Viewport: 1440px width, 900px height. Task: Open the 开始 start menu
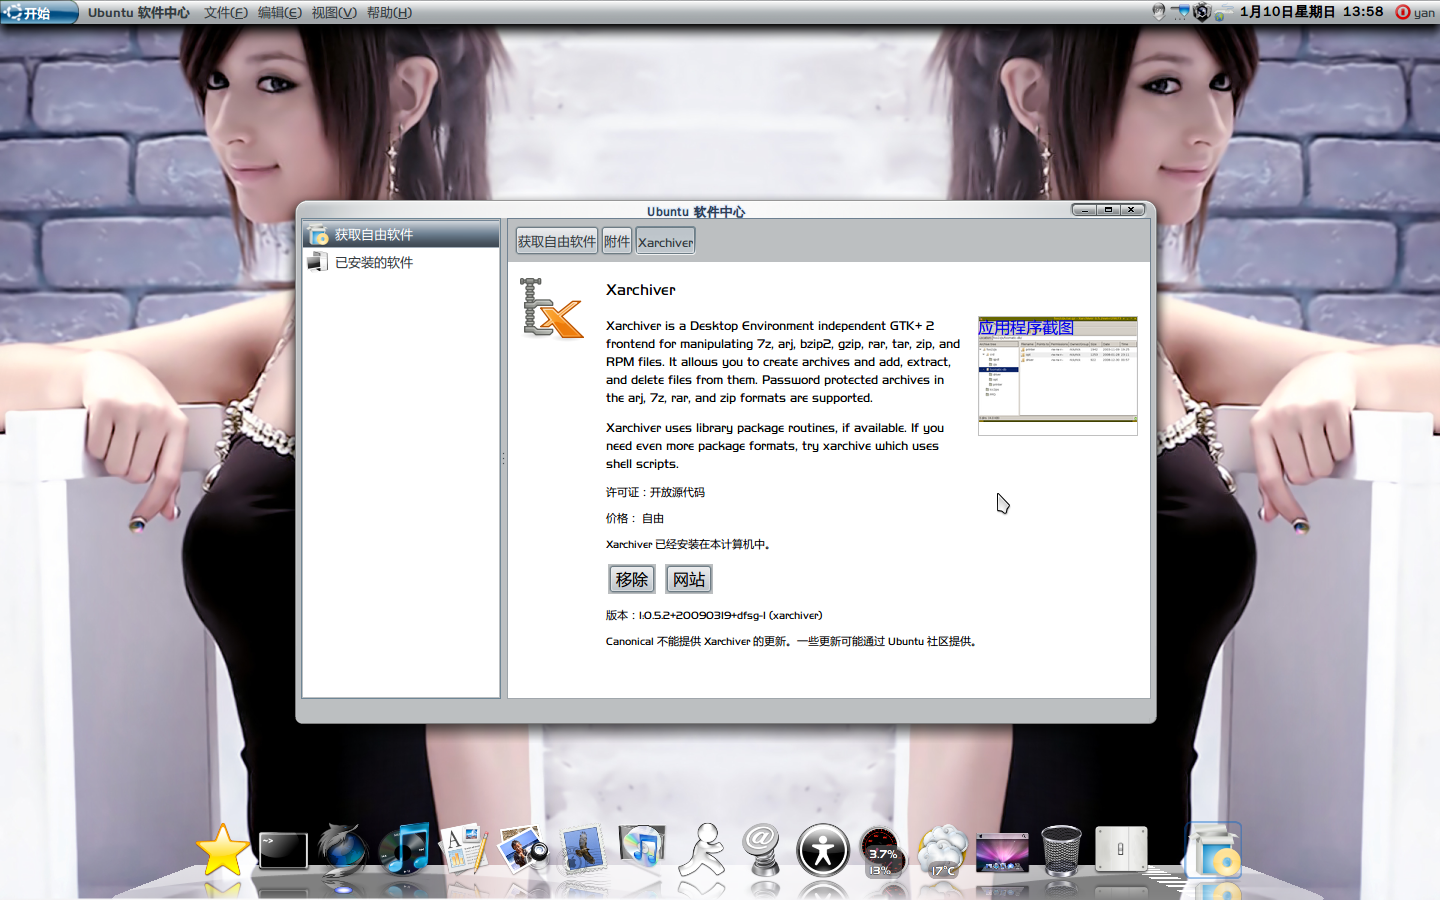coord(38,12)
